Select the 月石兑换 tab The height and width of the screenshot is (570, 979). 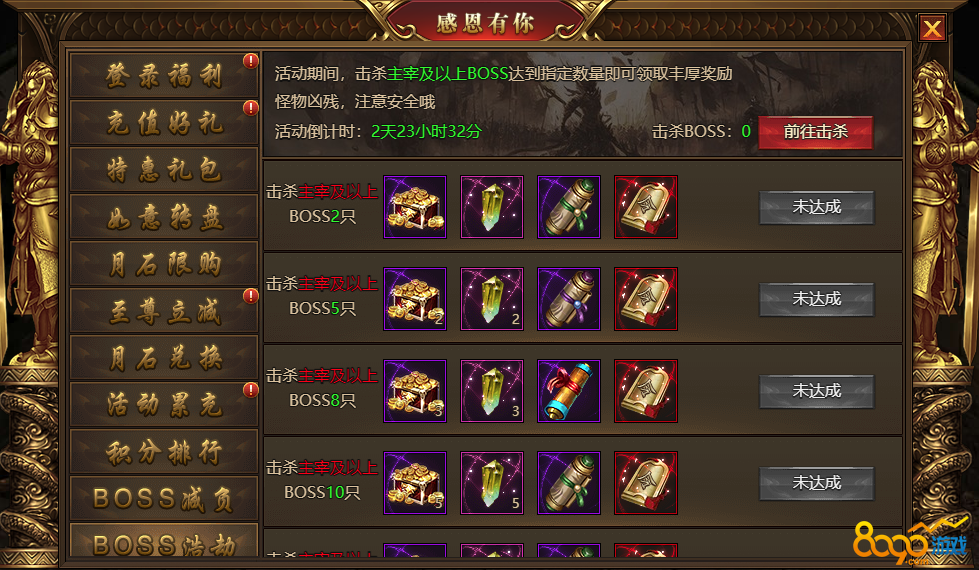[164, 357]
